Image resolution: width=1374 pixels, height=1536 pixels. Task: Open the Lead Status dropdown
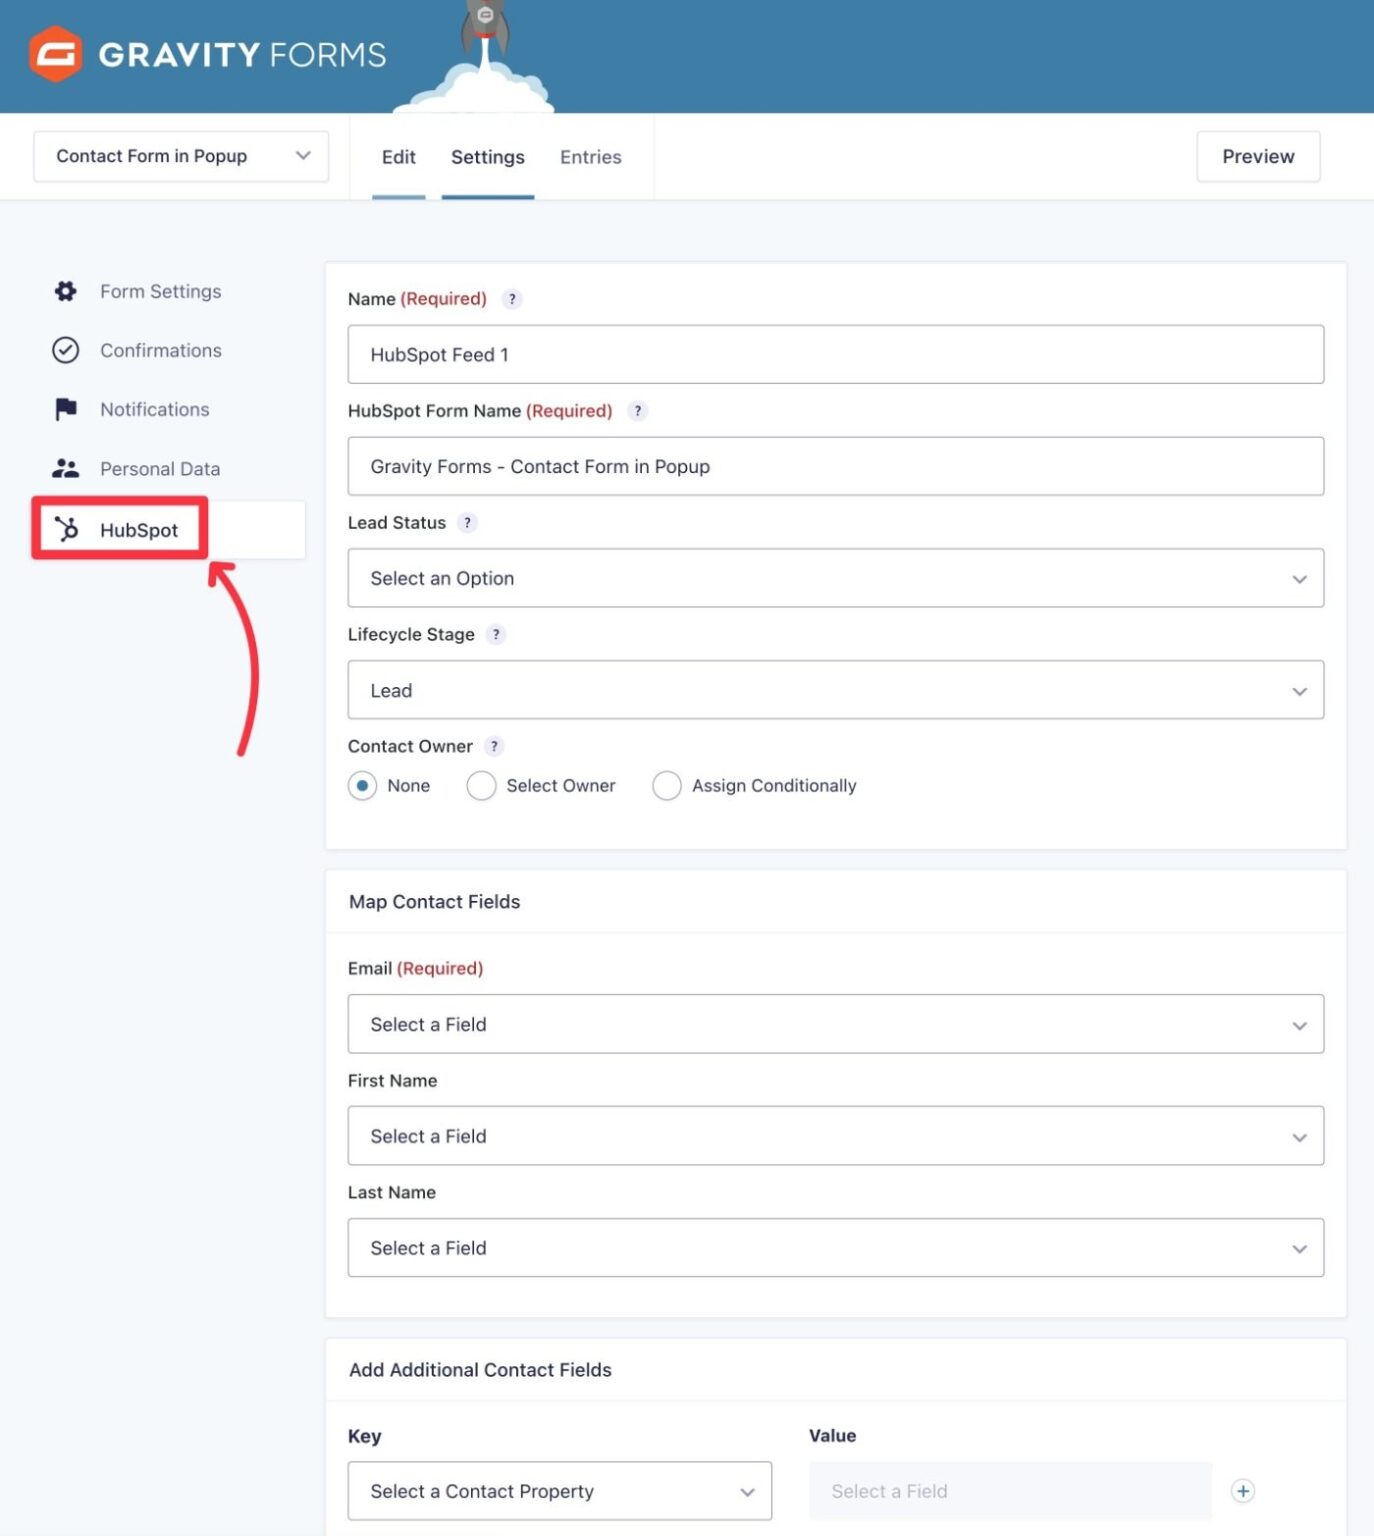click(835, 578)
